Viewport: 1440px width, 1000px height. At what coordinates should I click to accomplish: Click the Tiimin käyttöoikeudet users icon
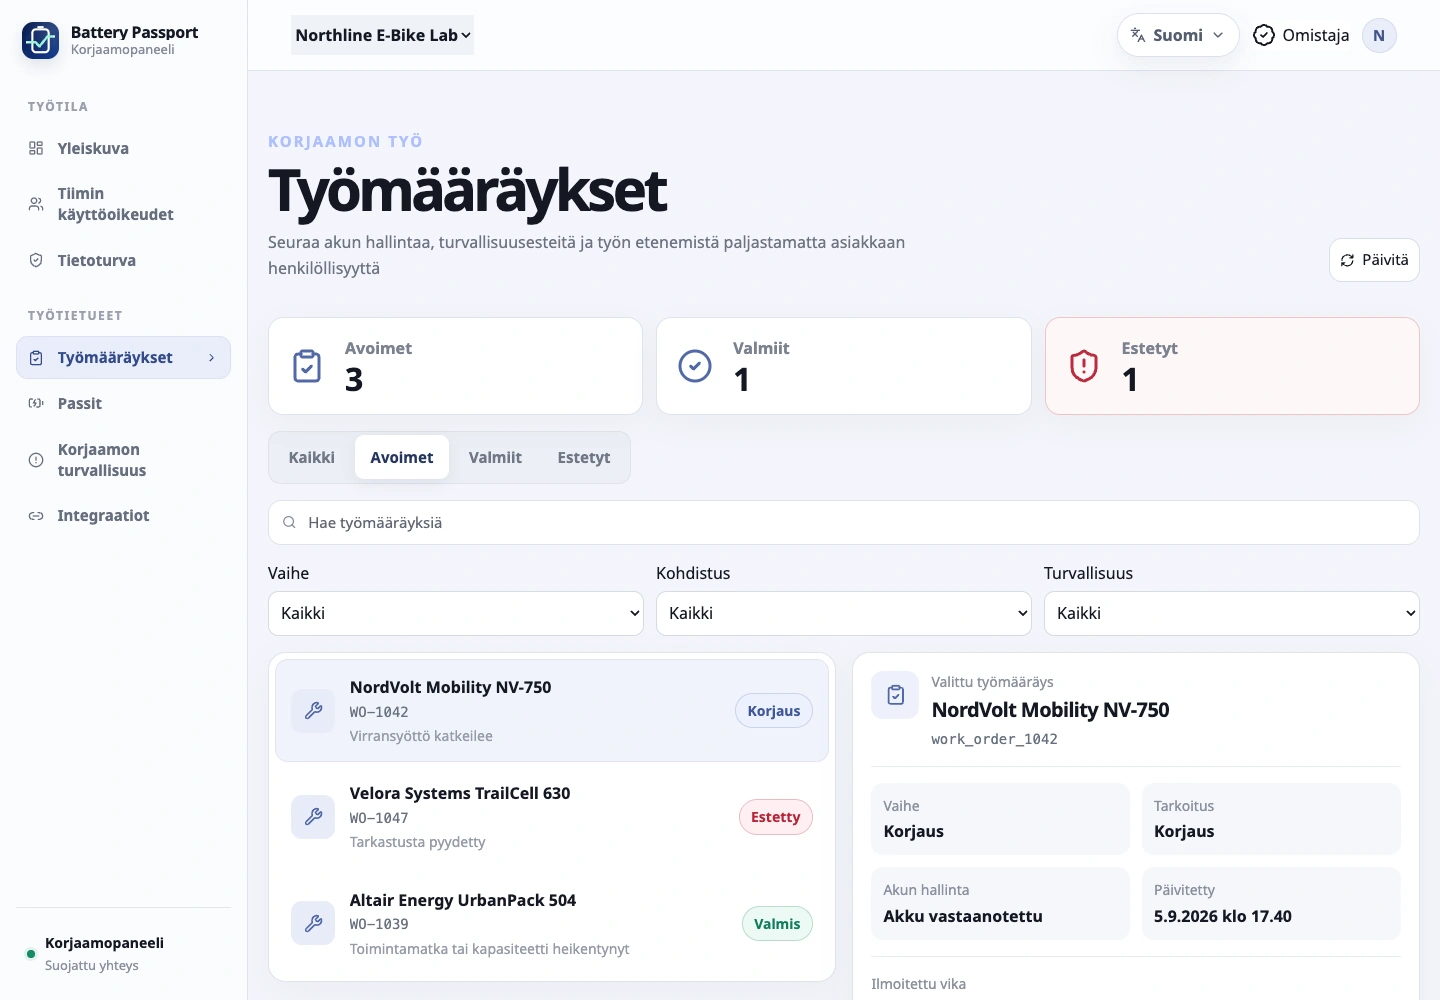(x=36, y=204)
